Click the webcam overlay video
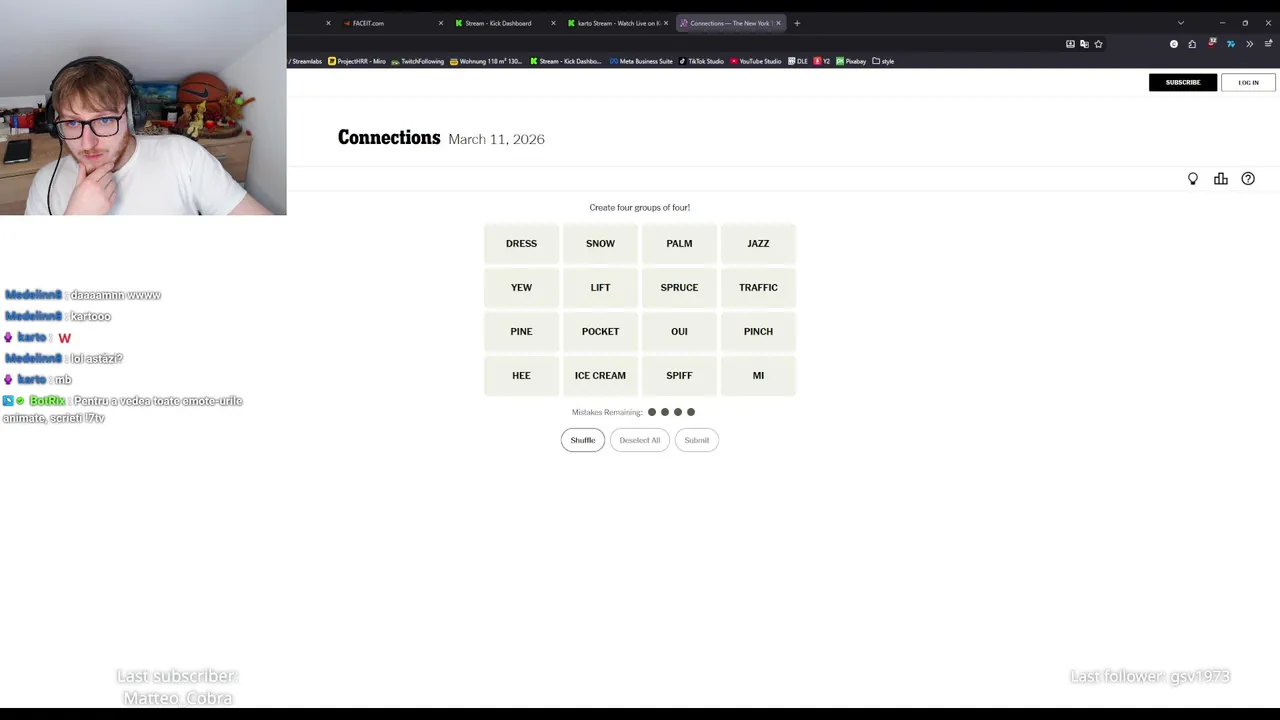 click(x=143, y=108)
